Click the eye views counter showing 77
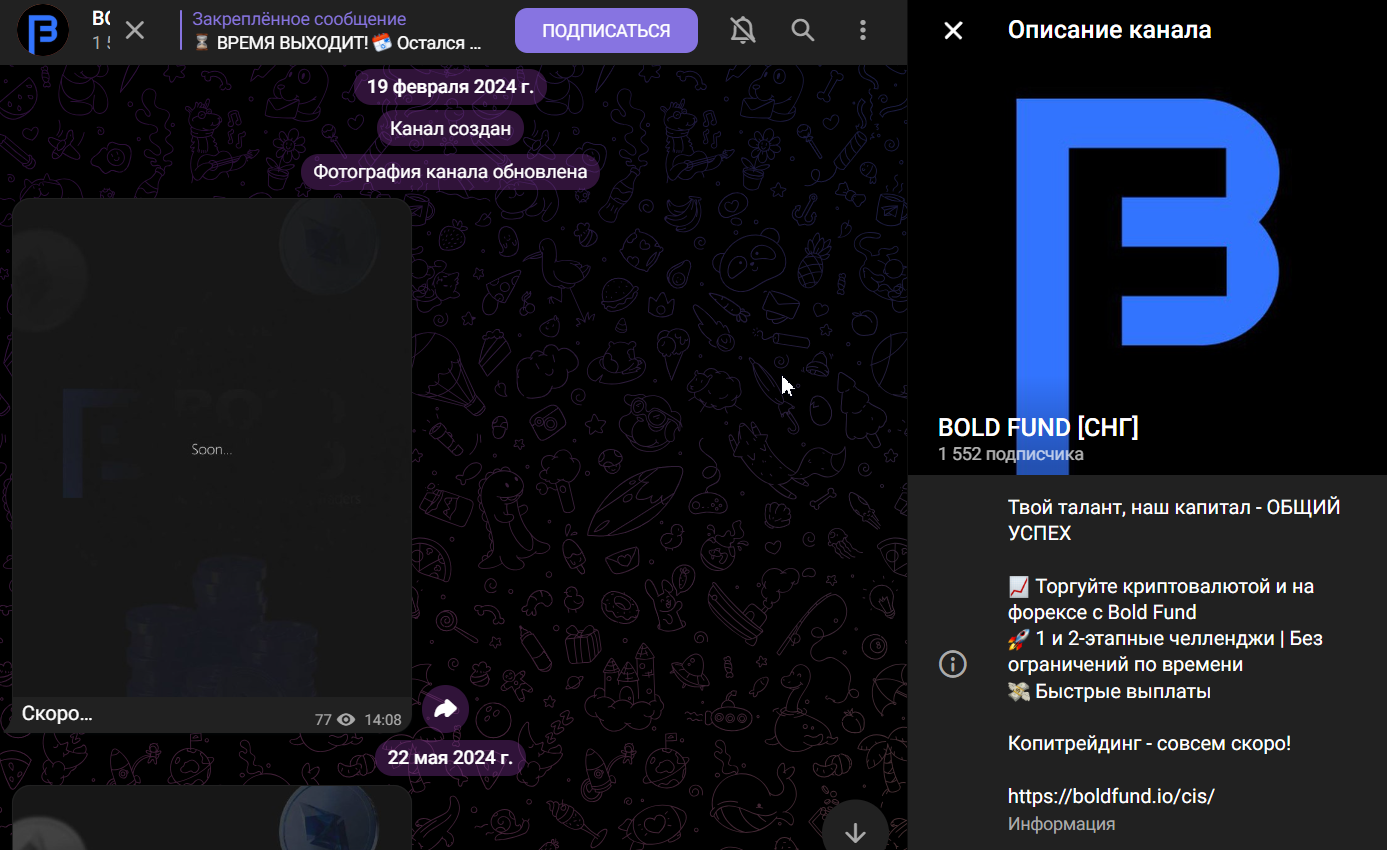The width and height of the screenshot is (1387, 850). 335,720
